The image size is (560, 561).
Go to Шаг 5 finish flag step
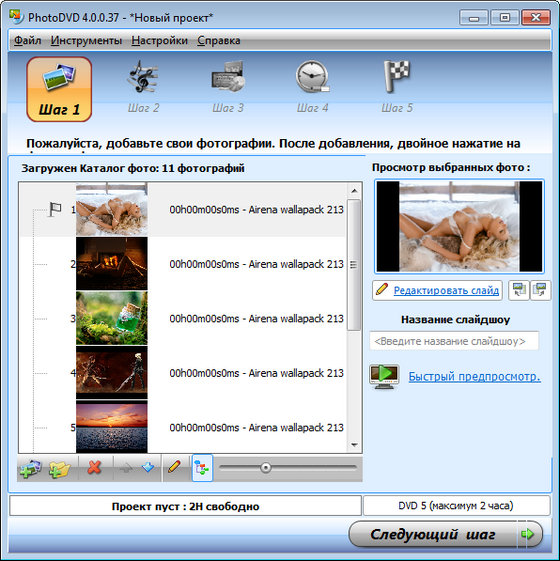(x=397, y=86)
